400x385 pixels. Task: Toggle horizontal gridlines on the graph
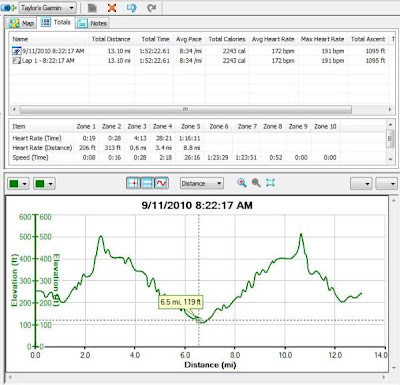[x=147, y=183]
